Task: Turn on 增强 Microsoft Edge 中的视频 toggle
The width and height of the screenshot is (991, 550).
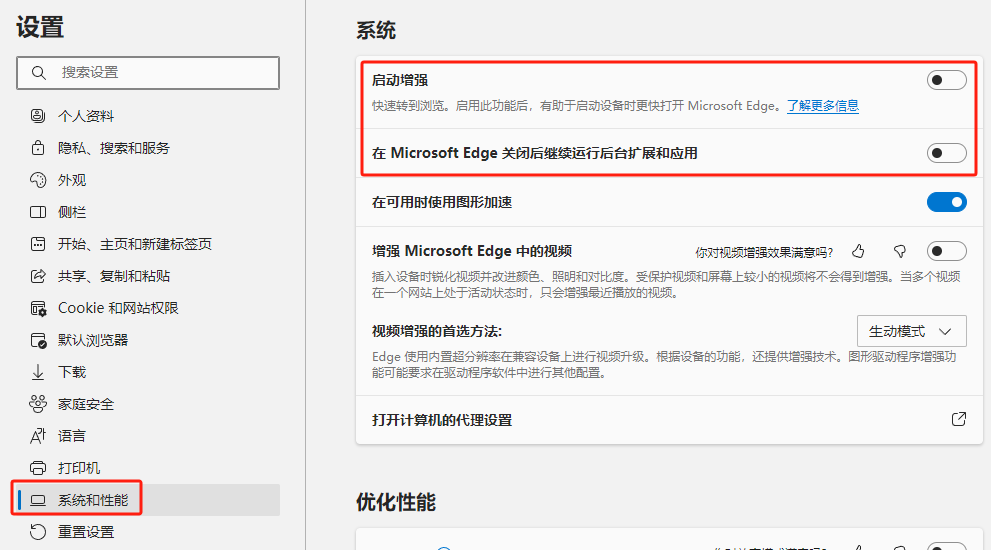Action: [946, 251]
